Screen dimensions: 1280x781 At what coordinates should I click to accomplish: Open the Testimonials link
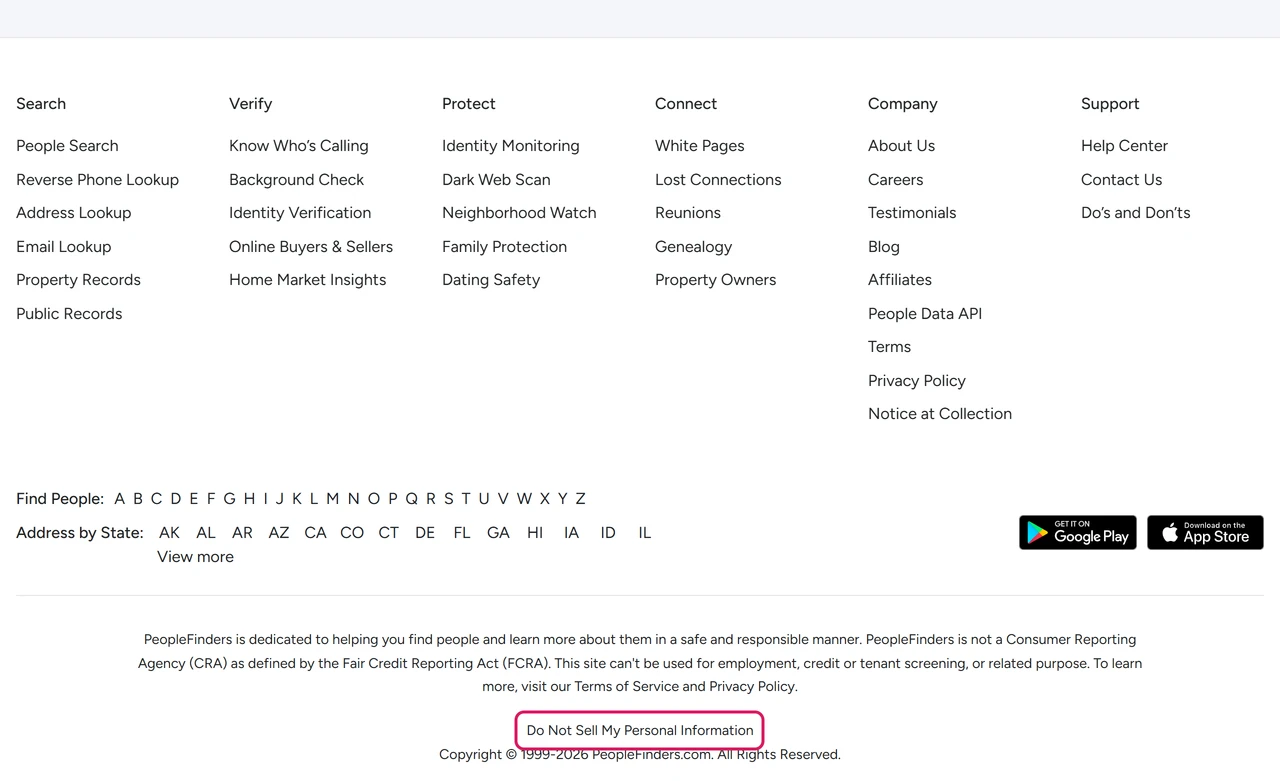(x=912, y=213)
